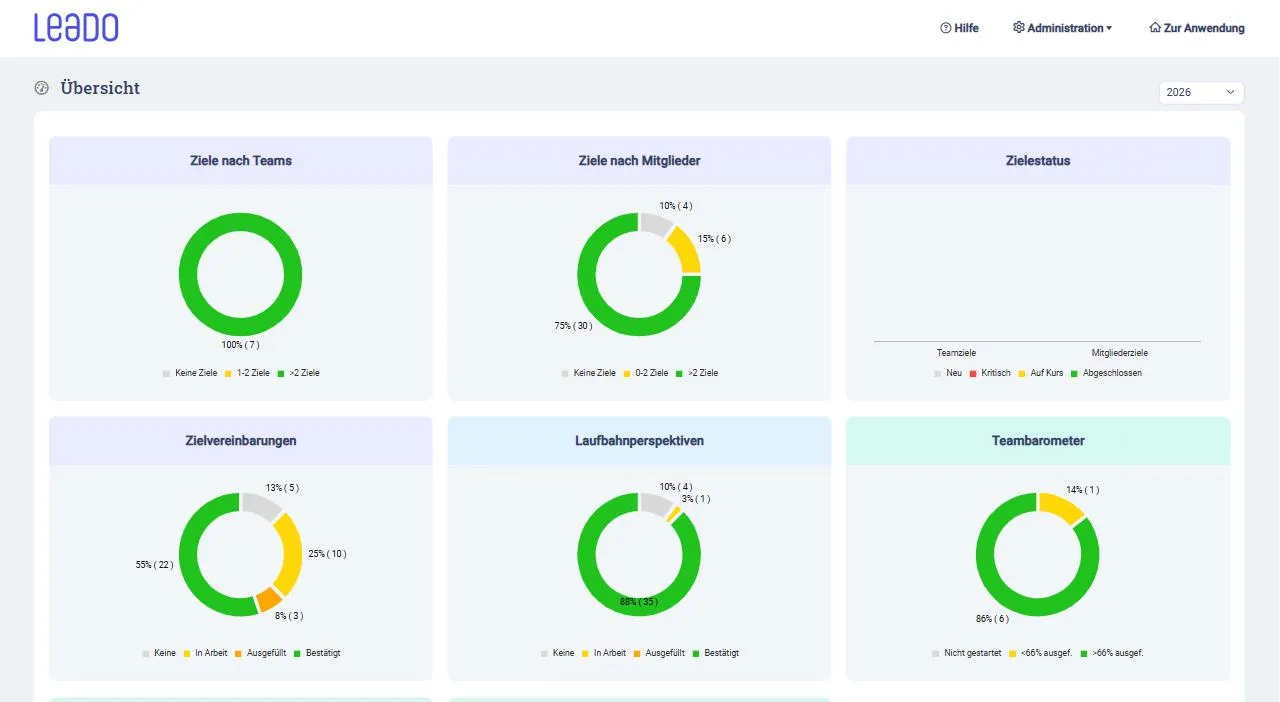Click gray 10% segment in Ziele nach Mitglieder

click(655, 222)
